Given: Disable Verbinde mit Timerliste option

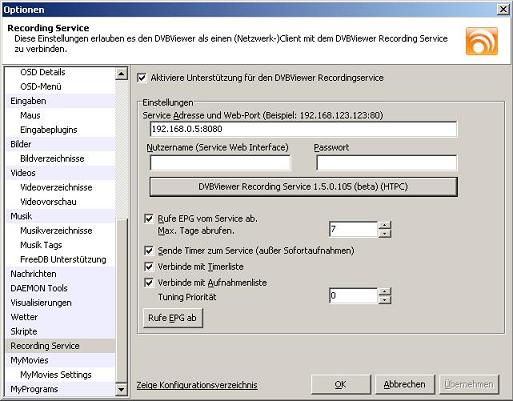Looking at the screenshot, I should [x=149, y=266].
